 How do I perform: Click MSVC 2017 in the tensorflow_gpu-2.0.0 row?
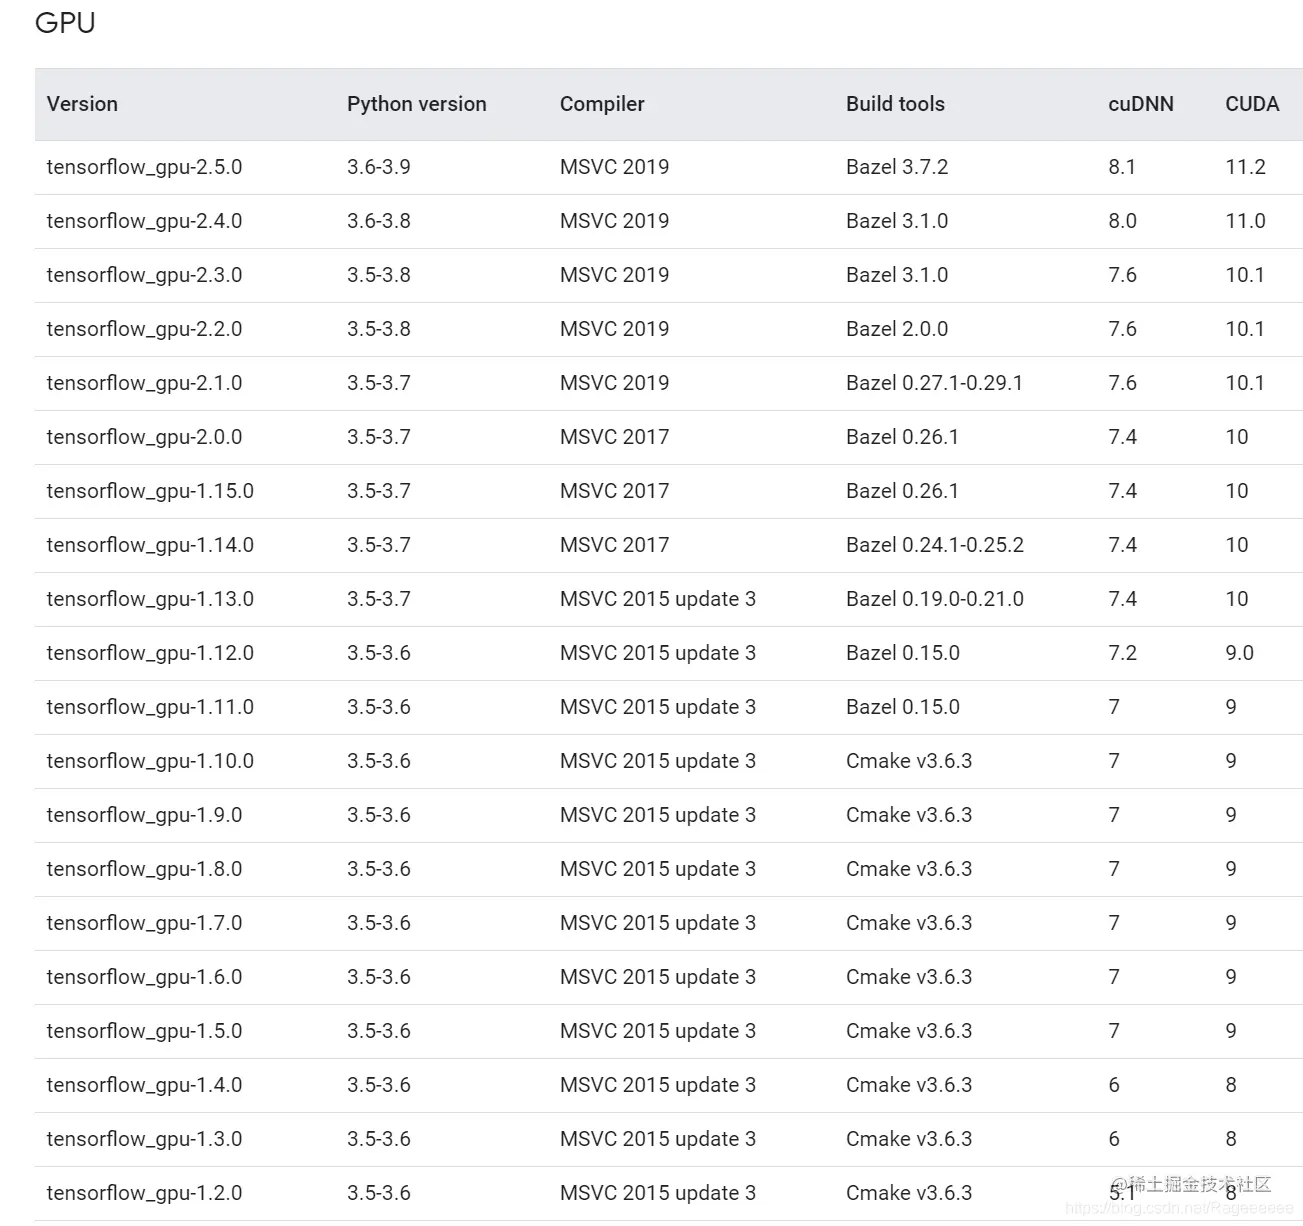click(614, 437)
